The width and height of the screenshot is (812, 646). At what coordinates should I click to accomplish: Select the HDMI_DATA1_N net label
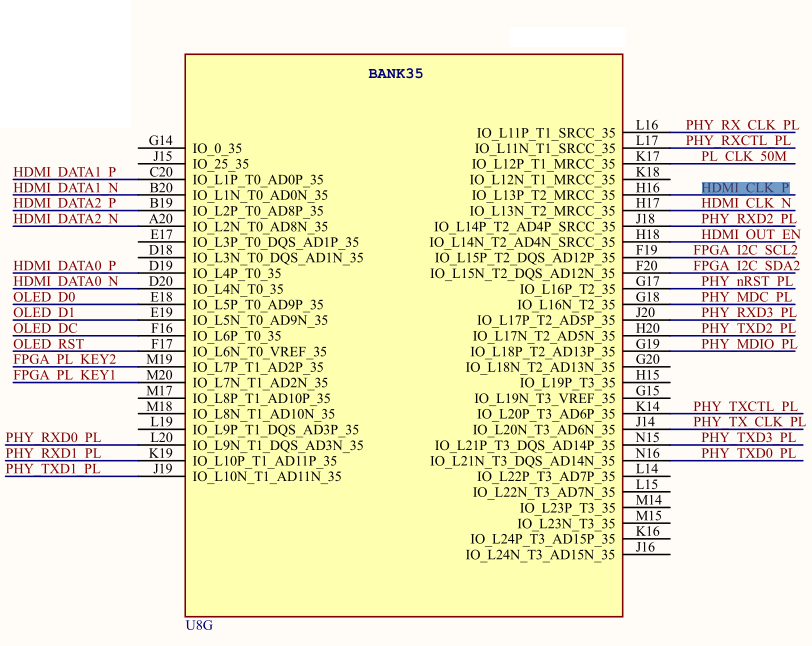tap(66, 188)
